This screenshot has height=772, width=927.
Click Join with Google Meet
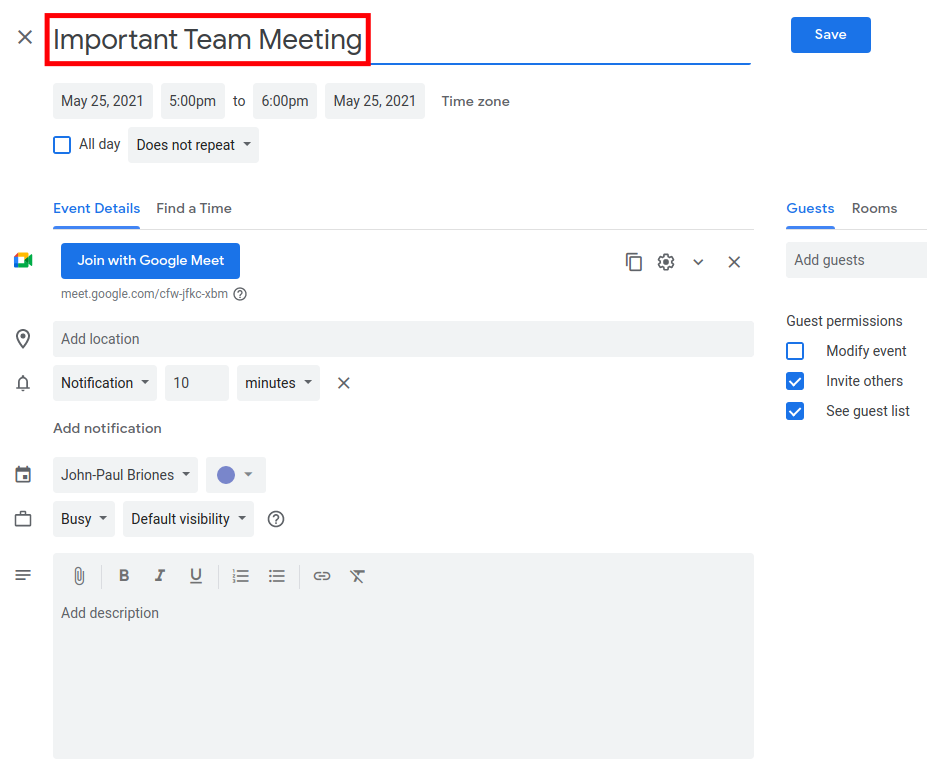click(150, 261)
